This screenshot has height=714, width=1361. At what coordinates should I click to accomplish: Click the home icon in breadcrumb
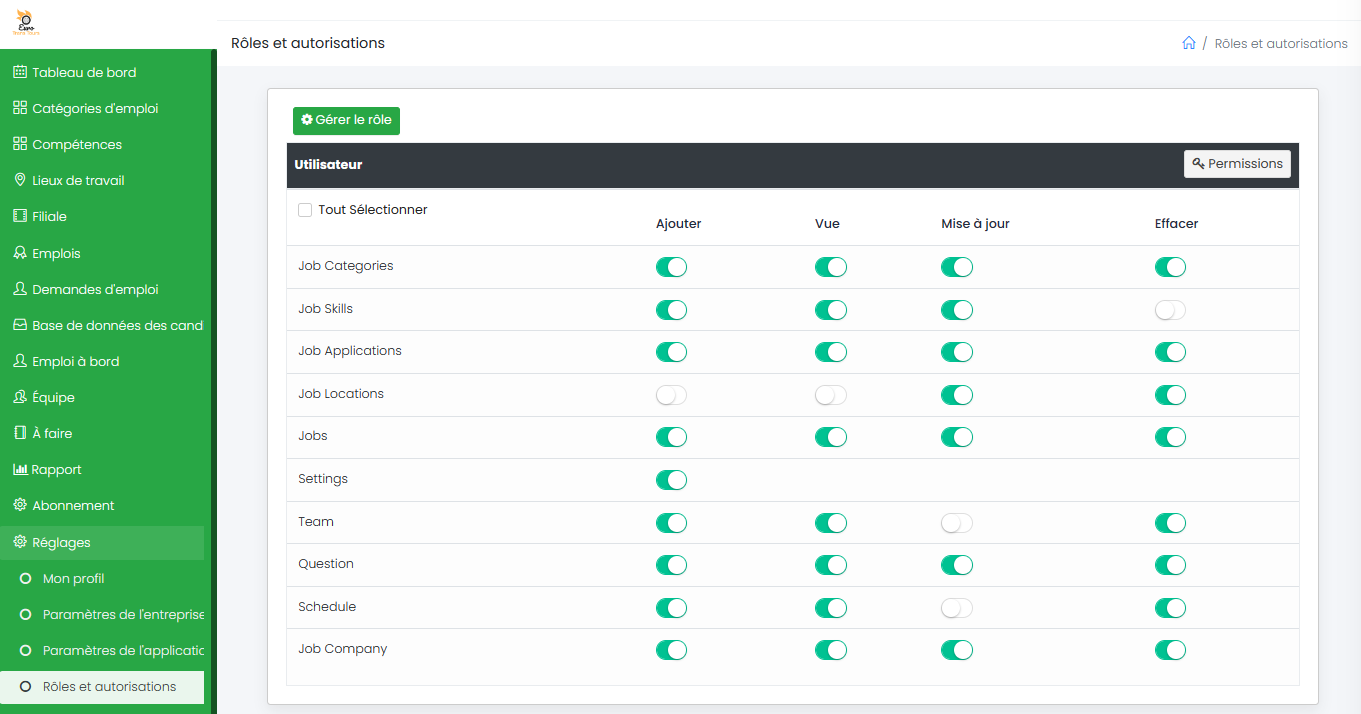click(1188, 43)
